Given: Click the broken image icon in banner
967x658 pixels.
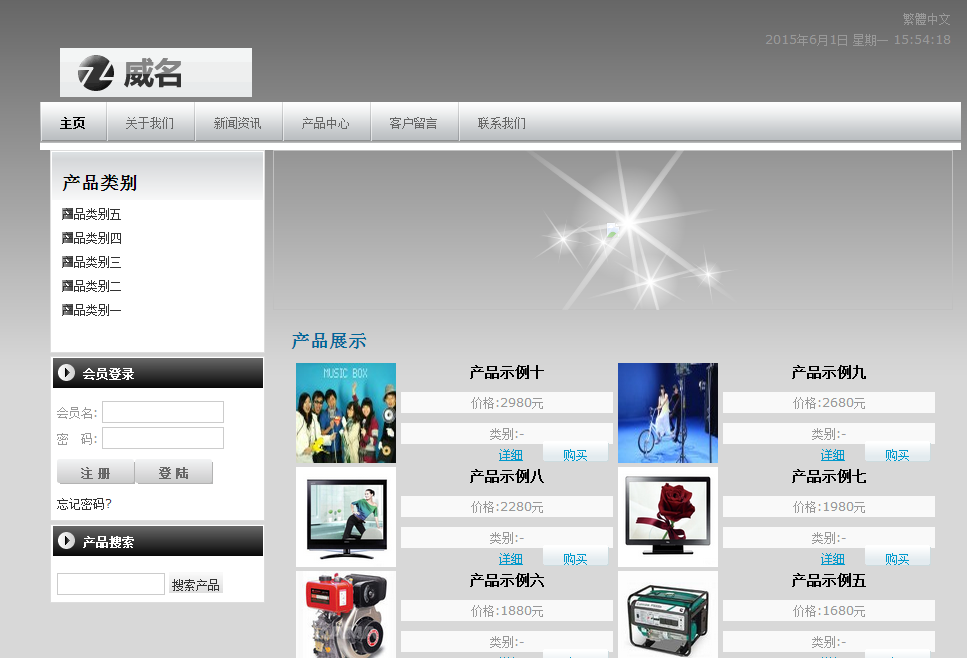Looking at the screenshot, I should (x=613, y=230).
